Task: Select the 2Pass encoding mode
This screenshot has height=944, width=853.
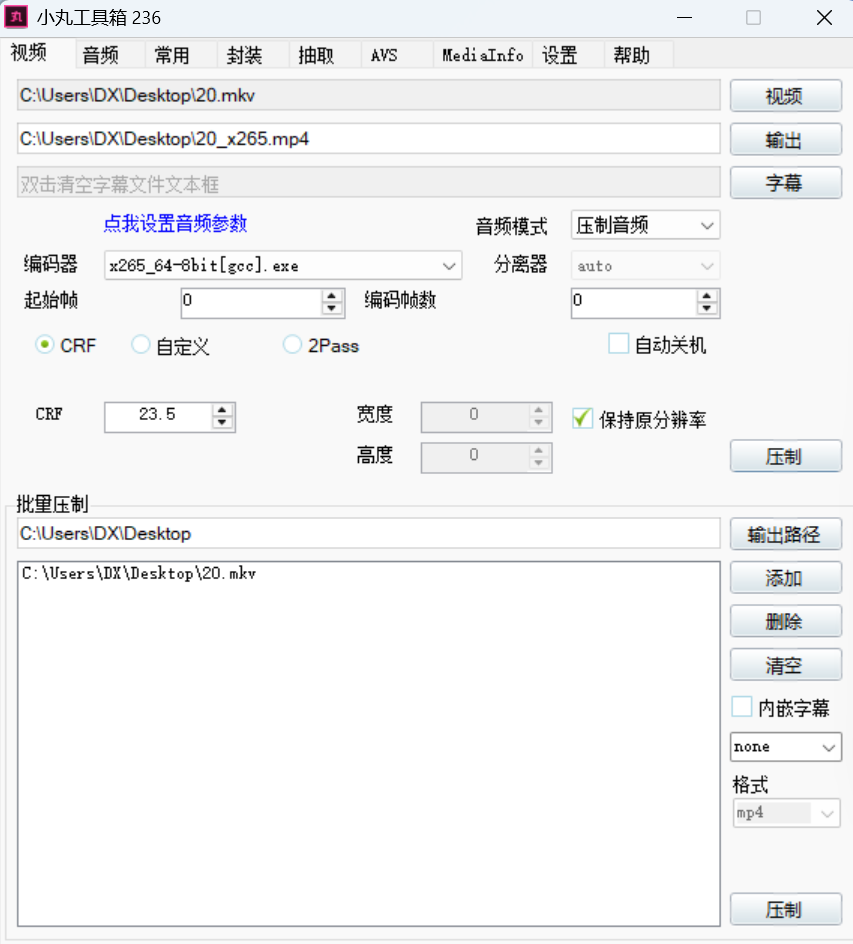Action: click(292, 344)
